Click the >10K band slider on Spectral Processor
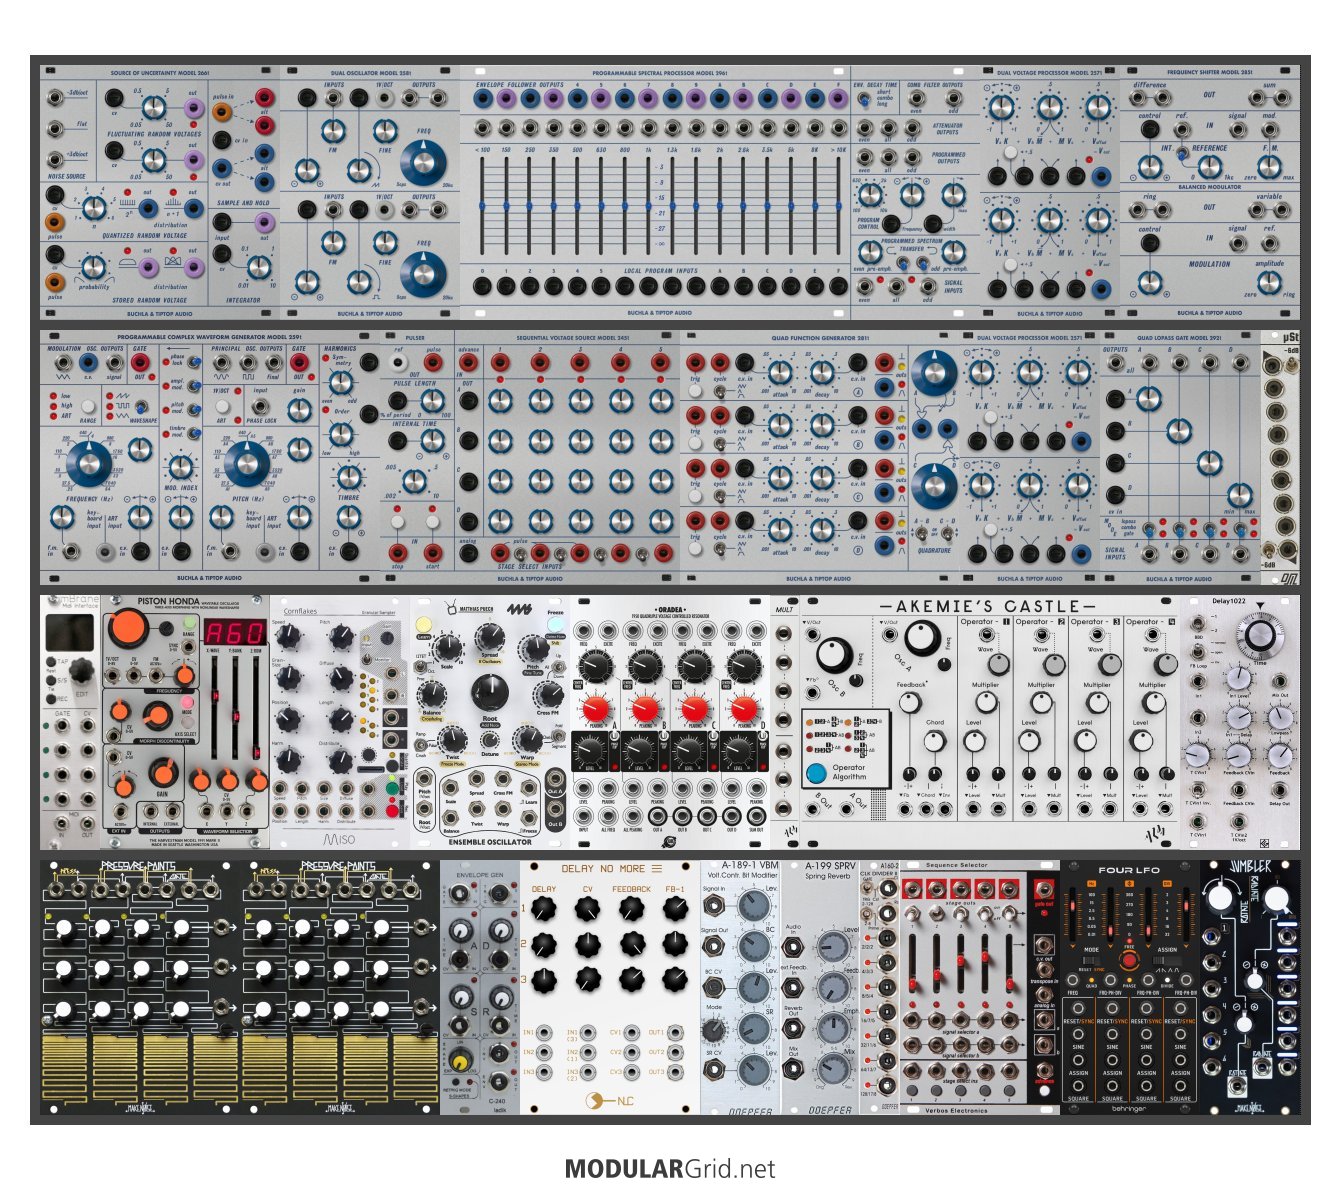 coord(838,205)
